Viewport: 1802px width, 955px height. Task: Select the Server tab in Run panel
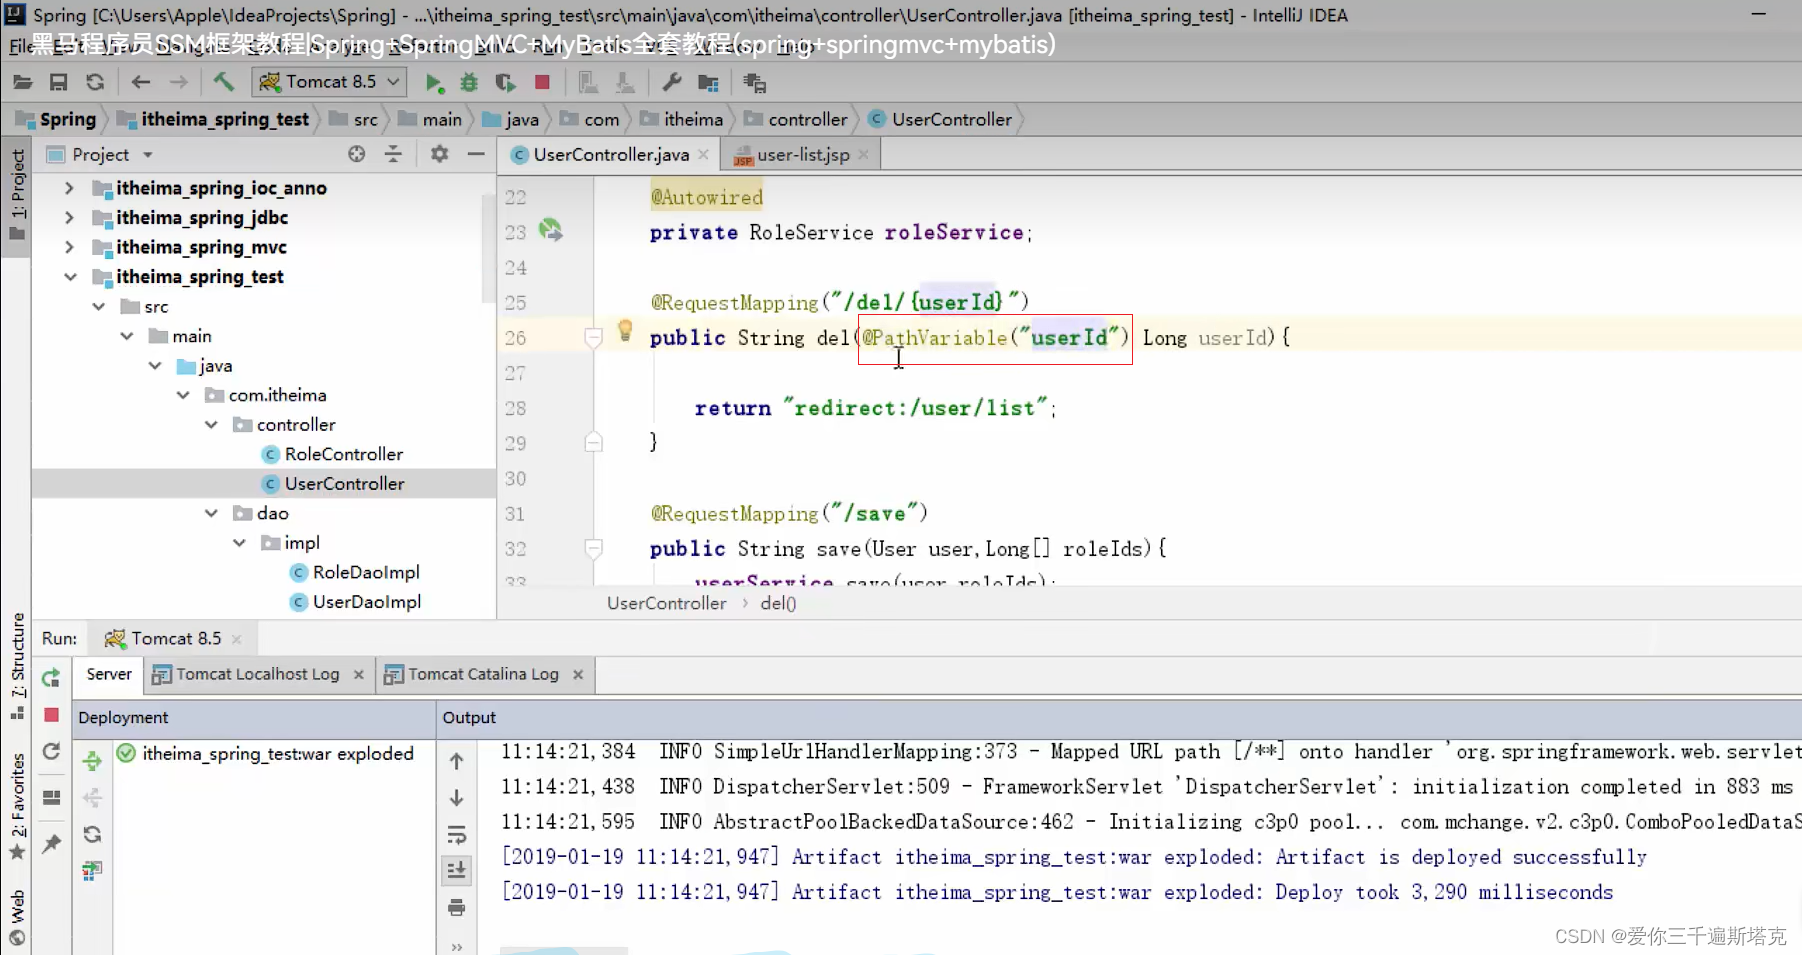(x=108, y=675)
